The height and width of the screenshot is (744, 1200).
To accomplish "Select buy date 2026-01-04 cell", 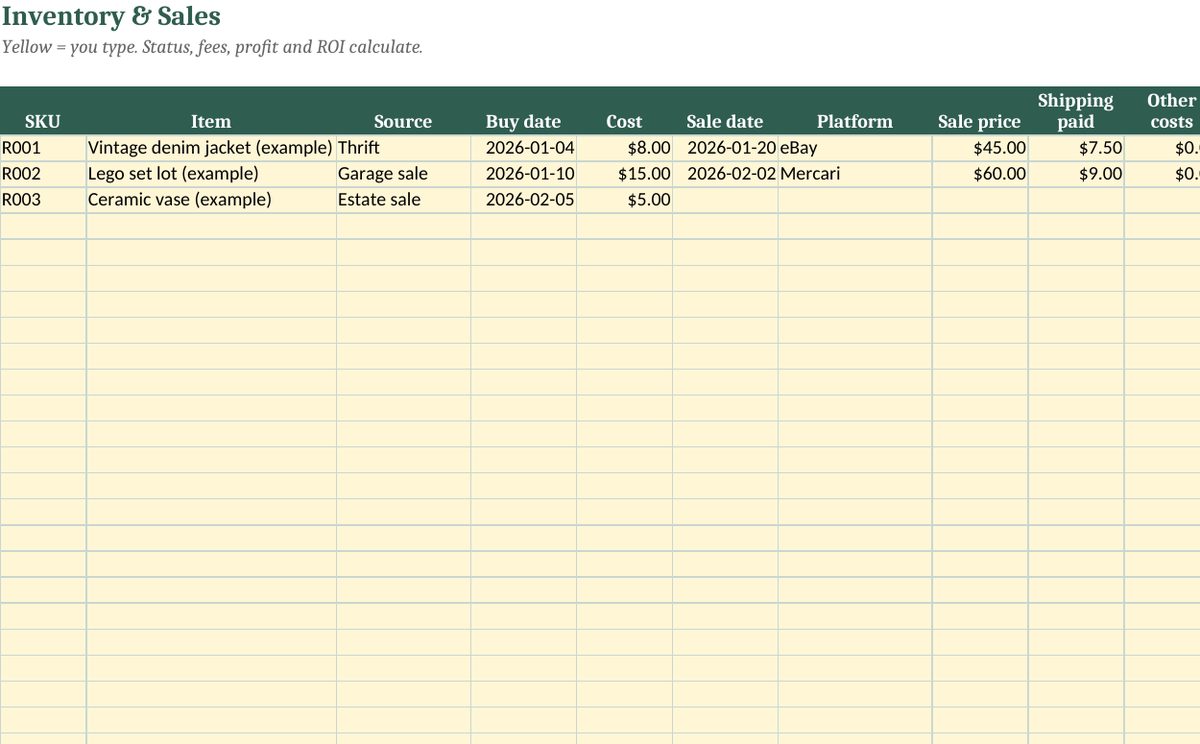I will (523, 148).
